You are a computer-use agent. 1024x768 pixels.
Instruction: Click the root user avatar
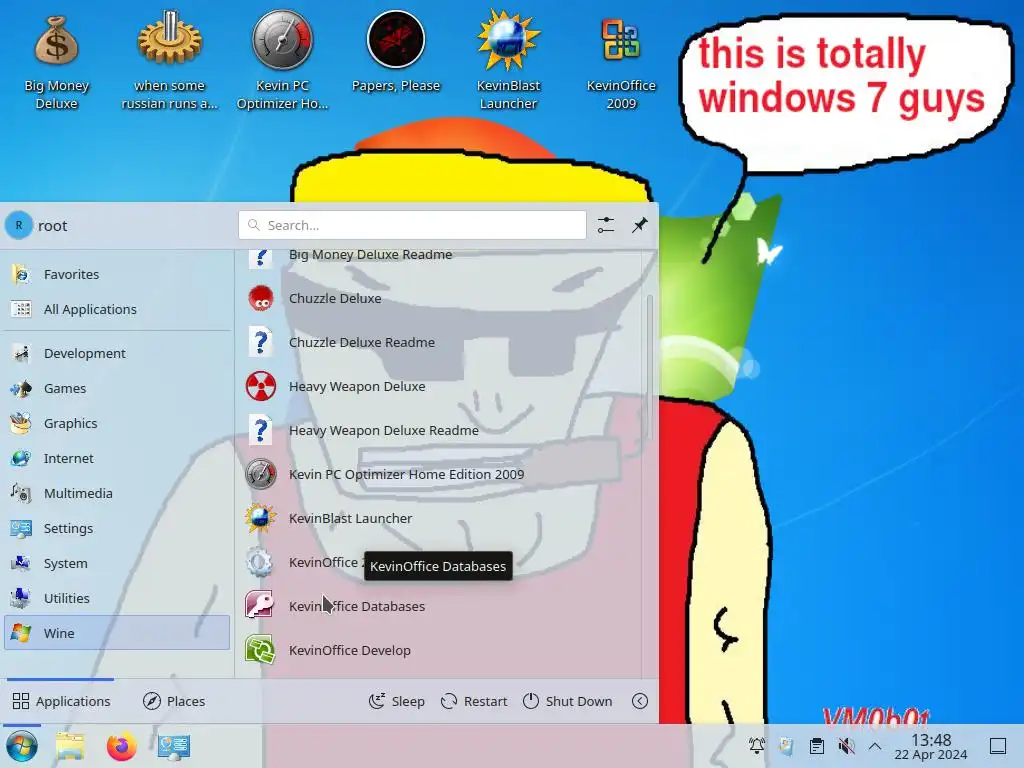coord(19,225)
